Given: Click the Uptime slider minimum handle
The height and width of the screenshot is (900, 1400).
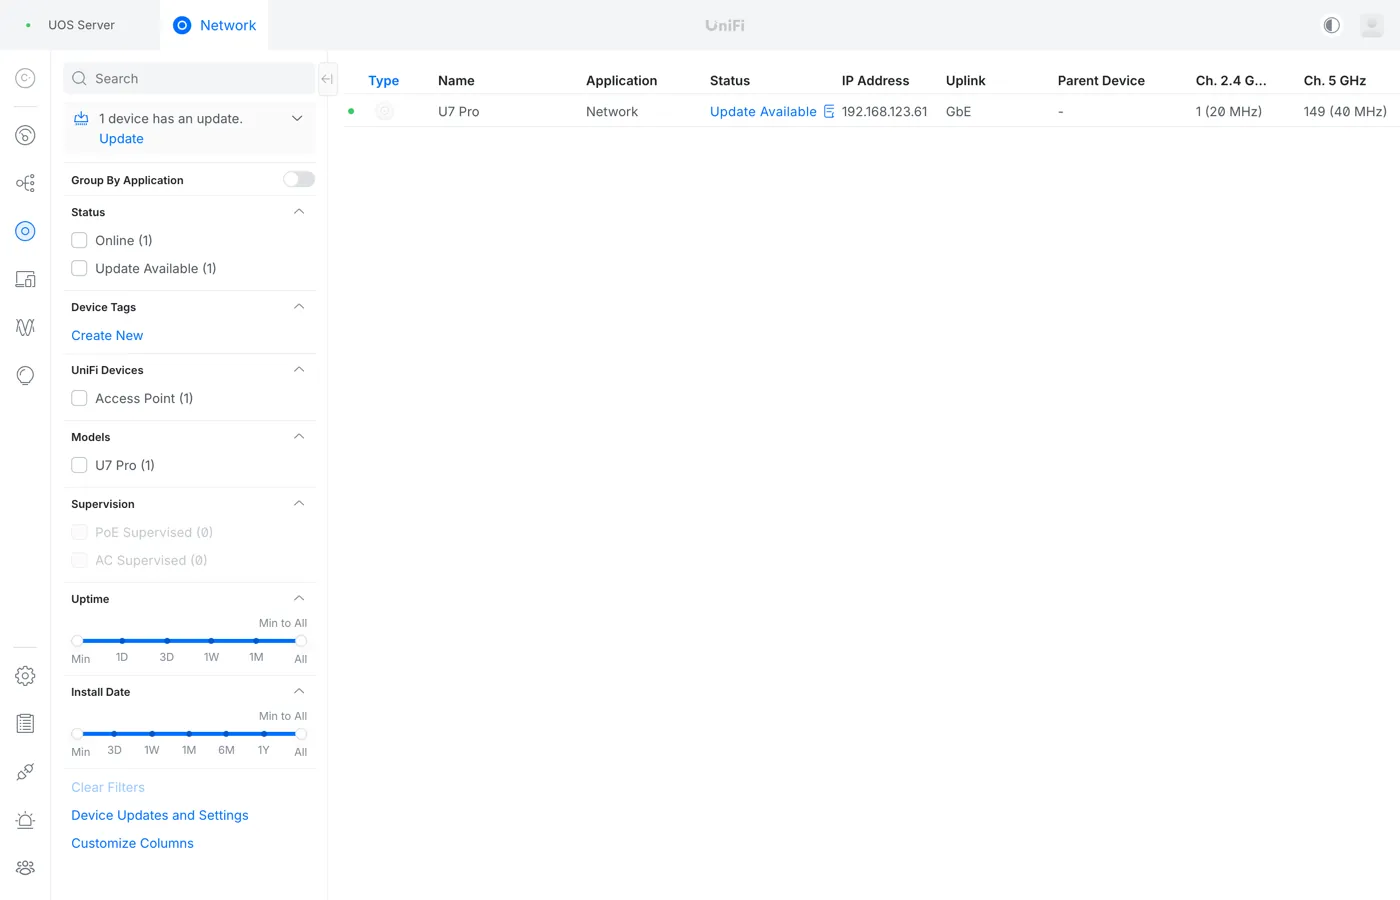Looking at the screenshot, I should (77, 641).
